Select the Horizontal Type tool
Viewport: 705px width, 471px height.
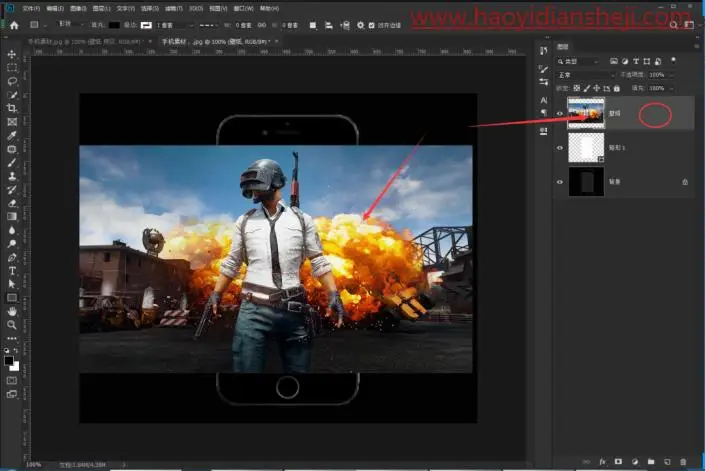12,271
